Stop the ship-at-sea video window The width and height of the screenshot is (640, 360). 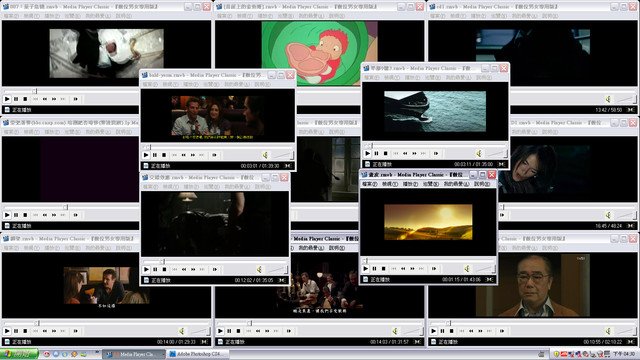click(386, 153)
